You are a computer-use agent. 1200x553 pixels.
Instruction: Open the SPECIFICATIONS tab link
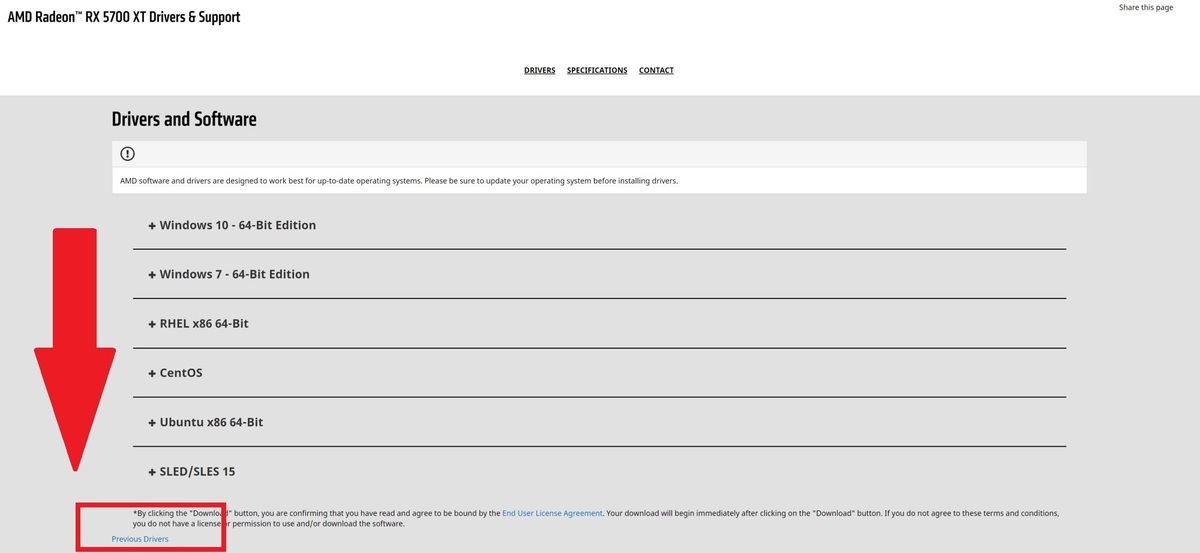tap(597, 71)
